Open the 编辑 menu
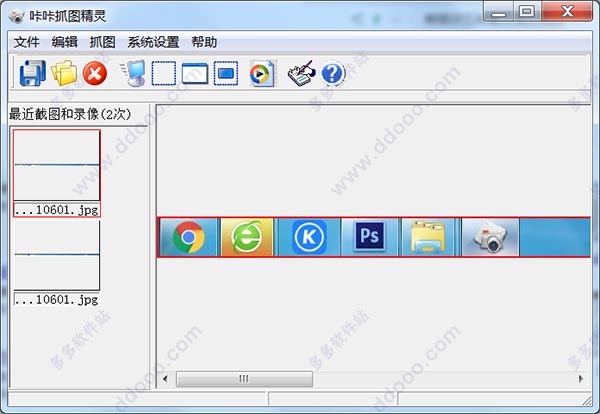Image resolution: width=600 pixels, height=414 pixels. click(65, 42)
